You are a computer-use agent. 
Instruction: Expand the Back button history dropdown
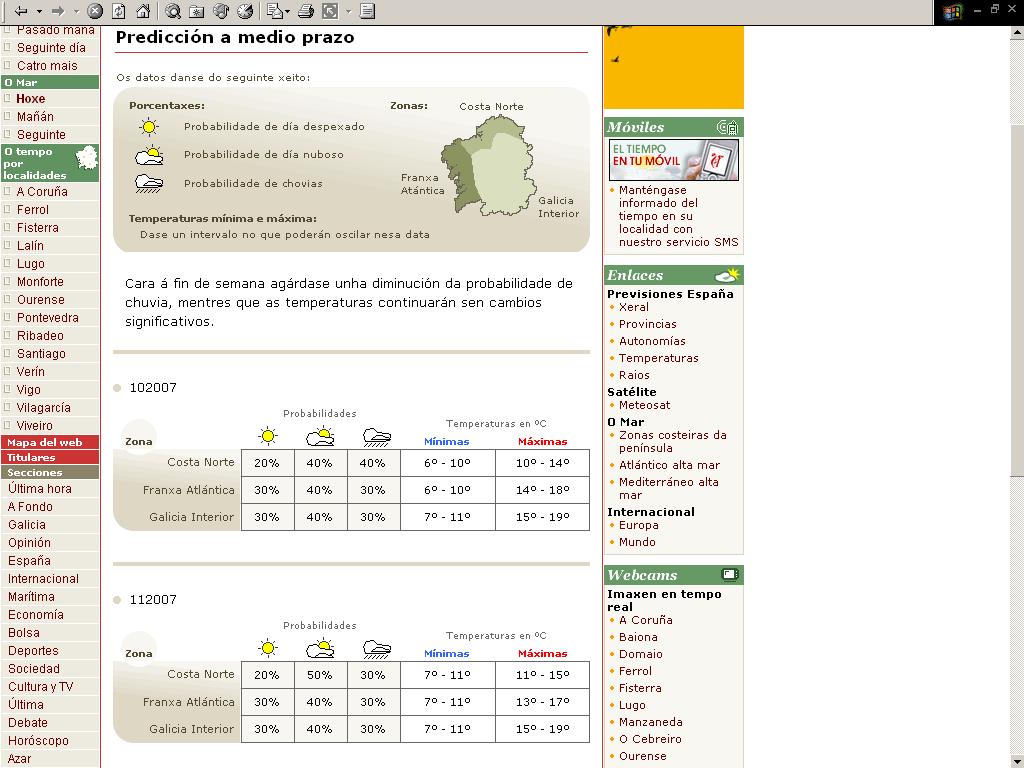pos(38,11)
